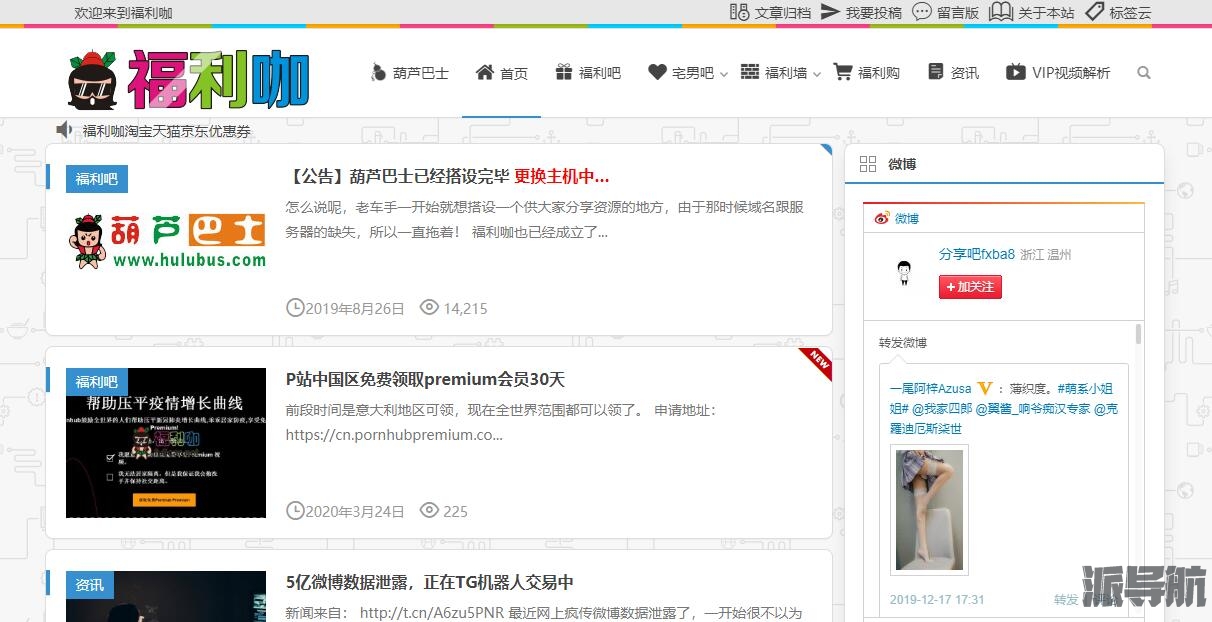Click the shopping cart icon for 福利购
The height and width of the screenshot is (622, 1212).
[x=843, y=72]
